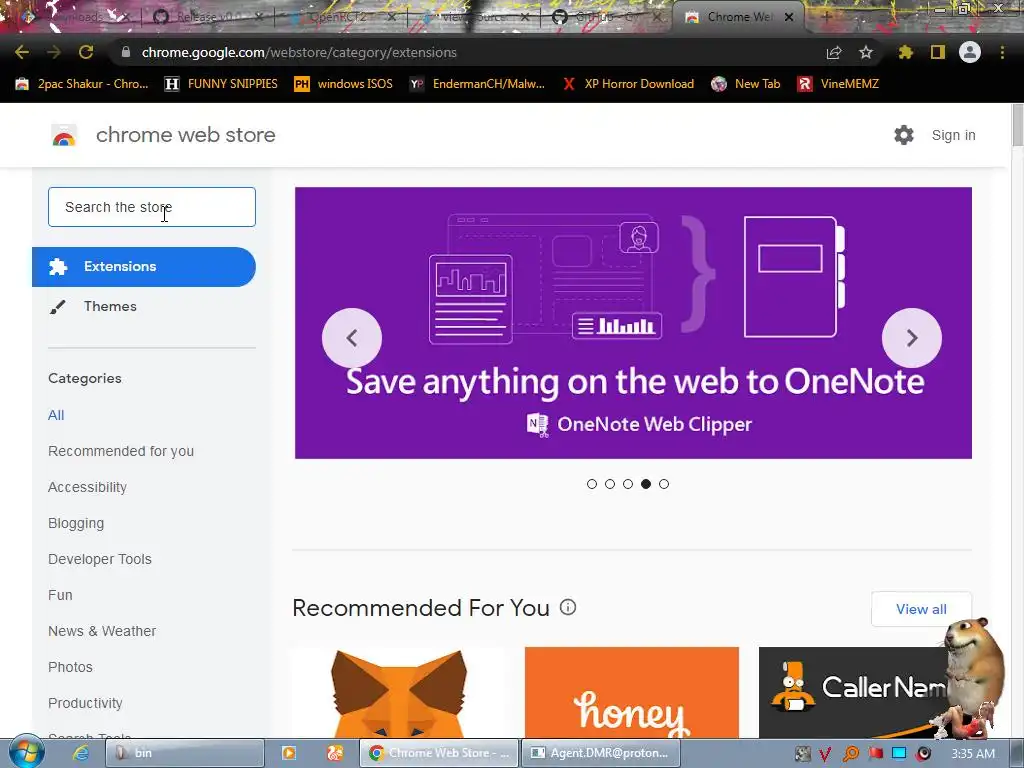Switch to the OpenRCT2 tab
This screenshot has height=768, width=1024.
[338, 17]
